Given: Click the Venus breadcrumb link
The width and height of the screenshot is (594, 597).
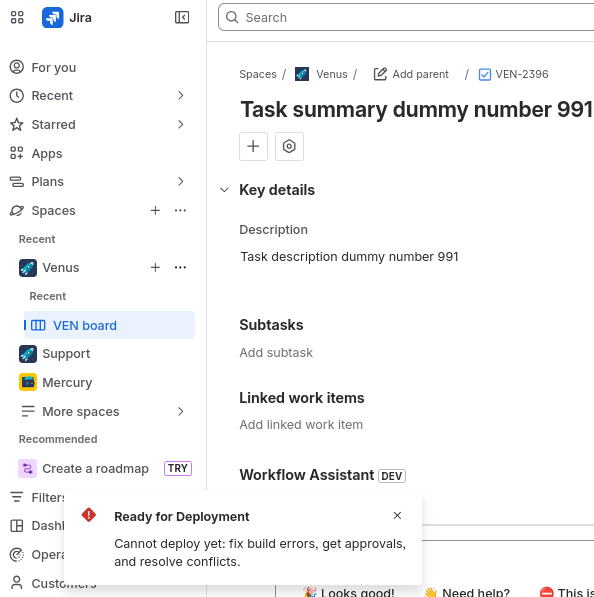Looking at the screenshot, I should (332, 74).
